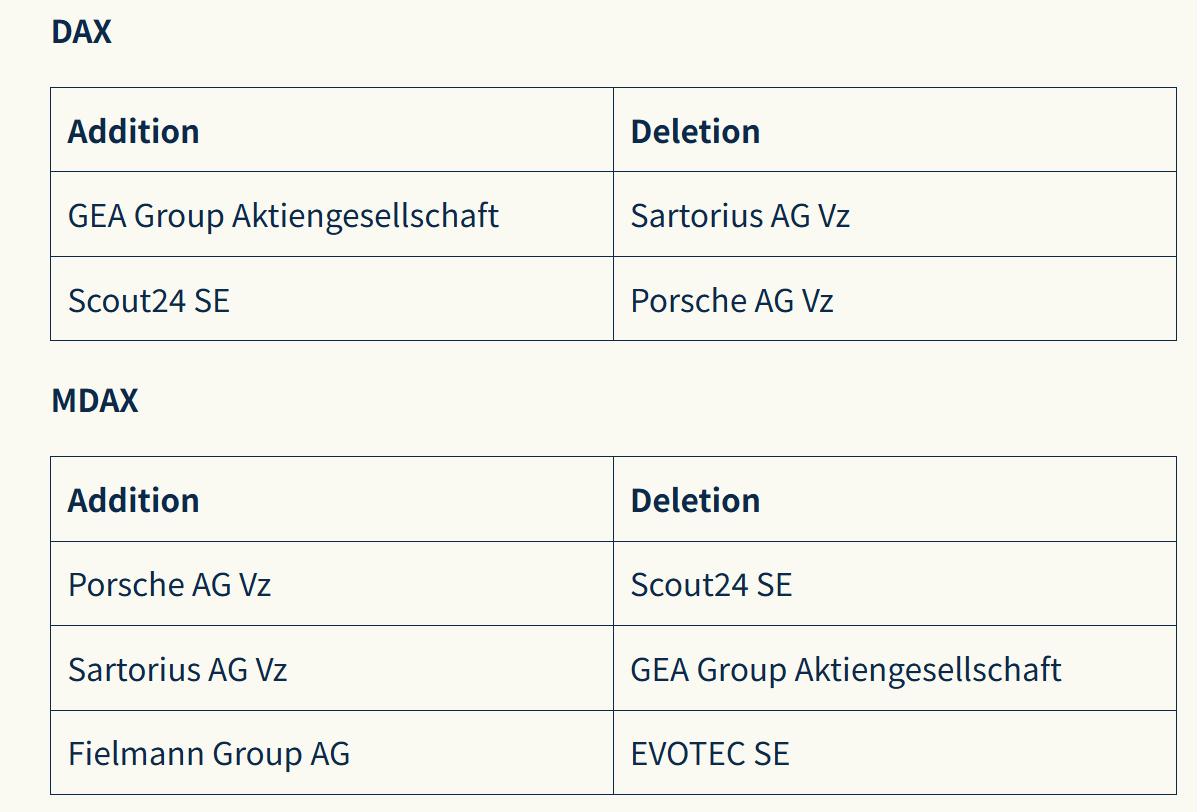Image resolution: width=1197 pixels, height=812 pixels.
Task: Click the DAX section heading
Action: pyautogui.click(x=81, y=32)
